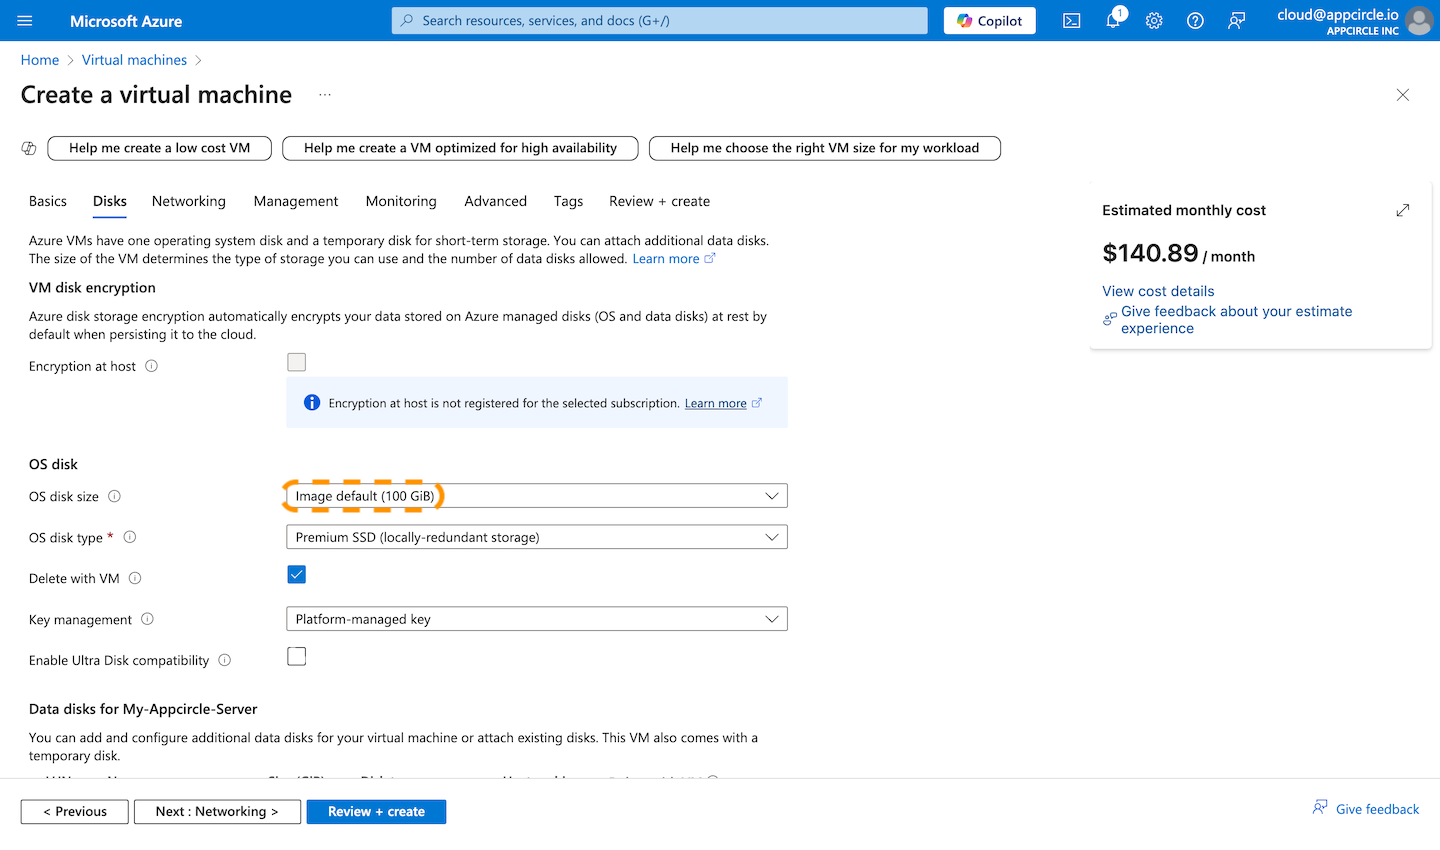The width and height of the screenshot is (1440, 850).
Task: Click Help me choose the right VM size
Action: coord(825,148)
